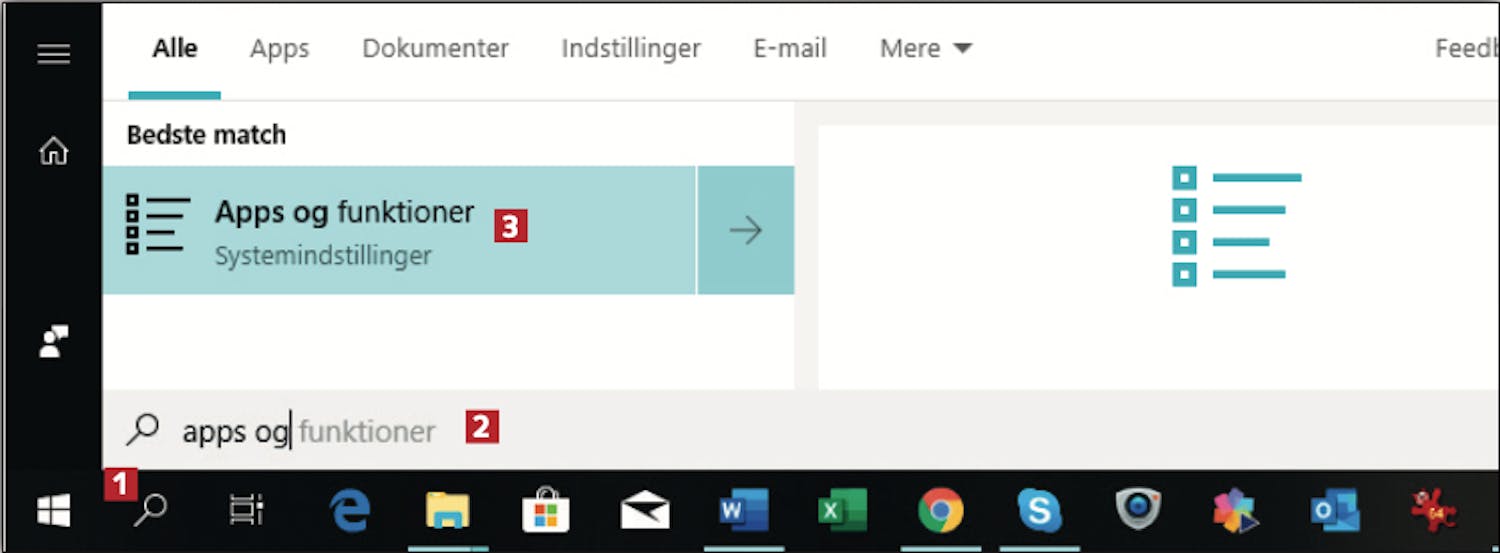
Task: Launch Excel from the taskbar
Action: pos(842,511)
